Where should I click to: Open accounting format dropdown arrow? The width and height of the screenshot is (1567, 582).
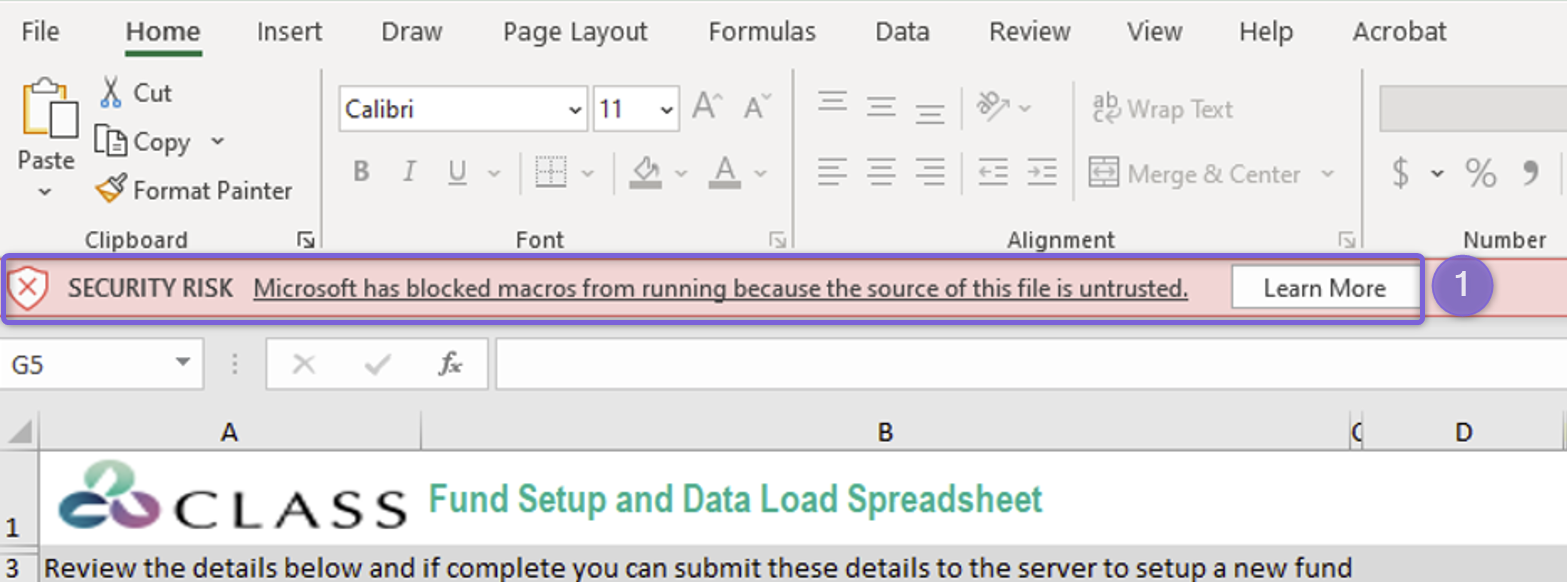[x=1437, y=174]
